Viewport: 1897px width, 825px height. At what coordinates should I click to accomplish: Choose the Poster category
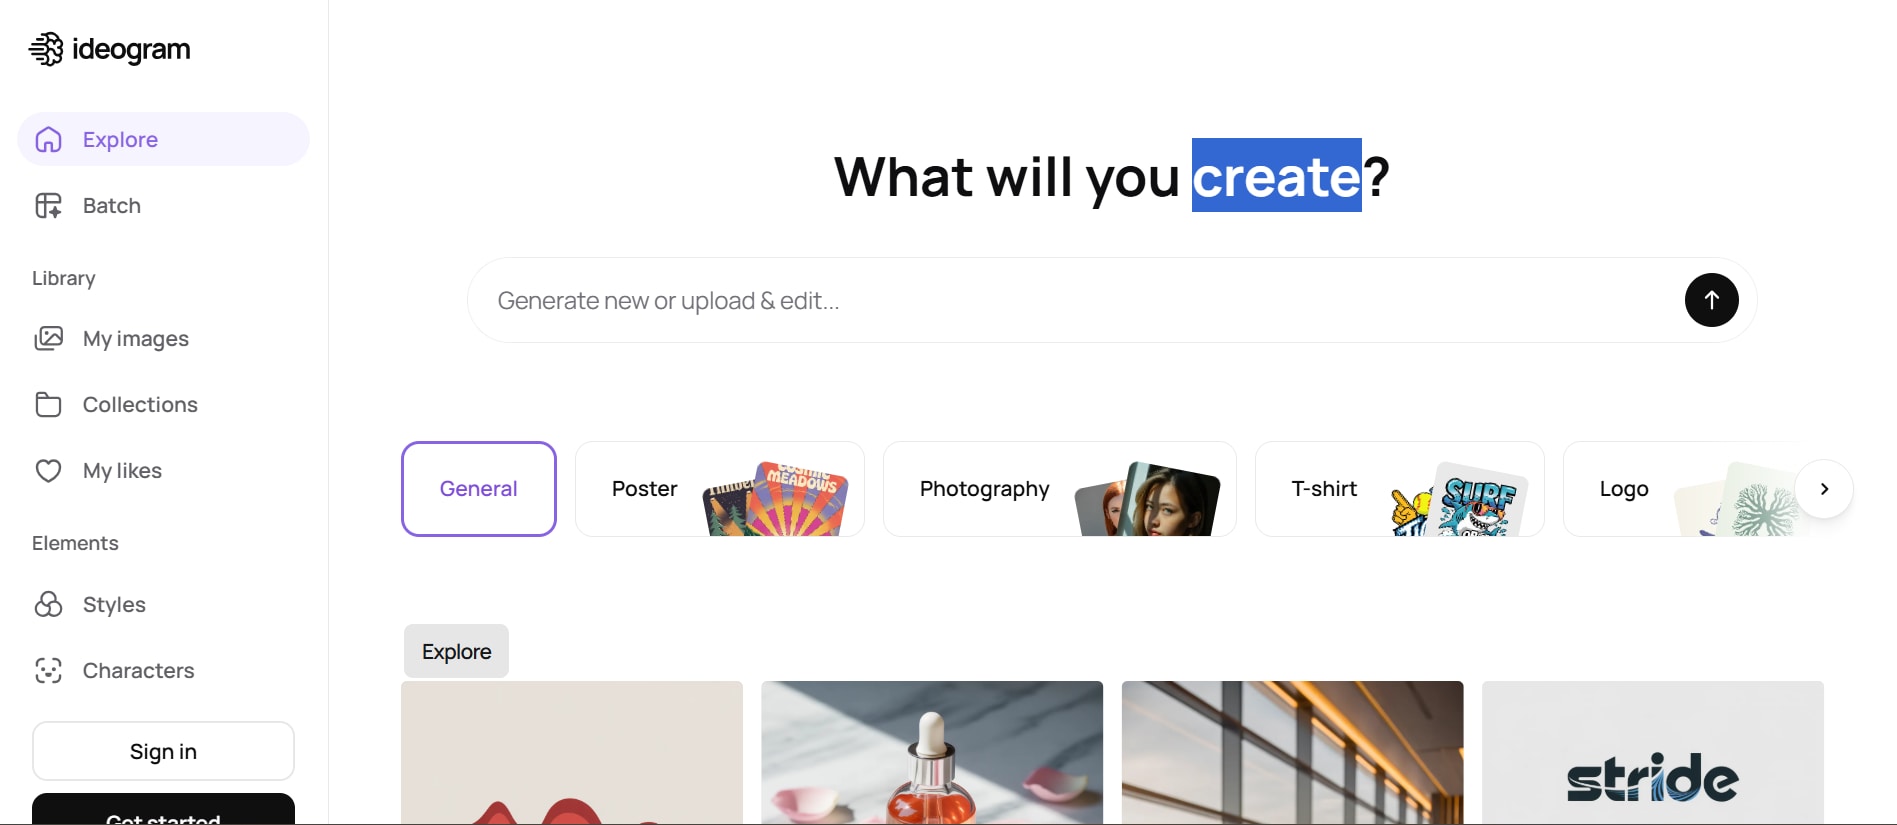(x=720, y=489)
